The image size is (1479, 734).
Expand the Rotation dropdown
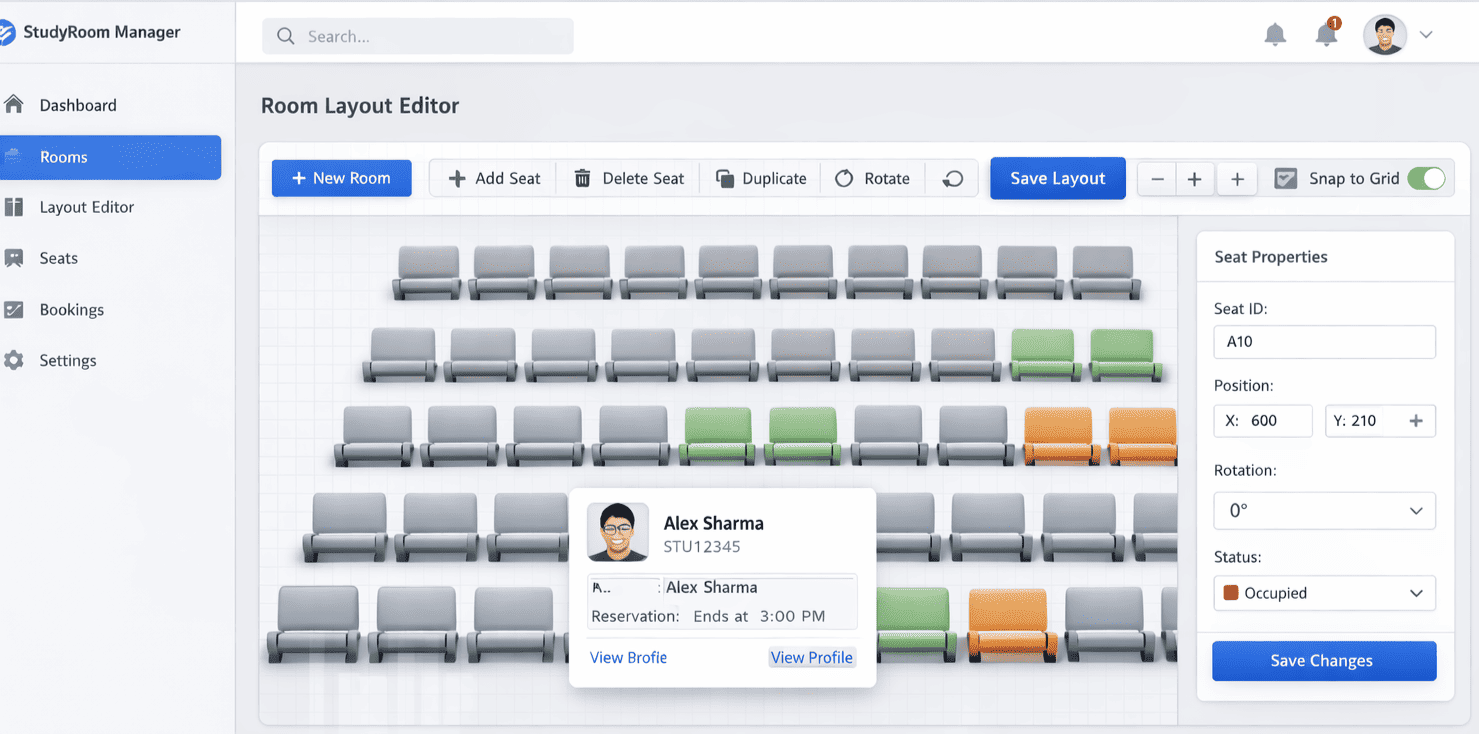[1324, 511]
